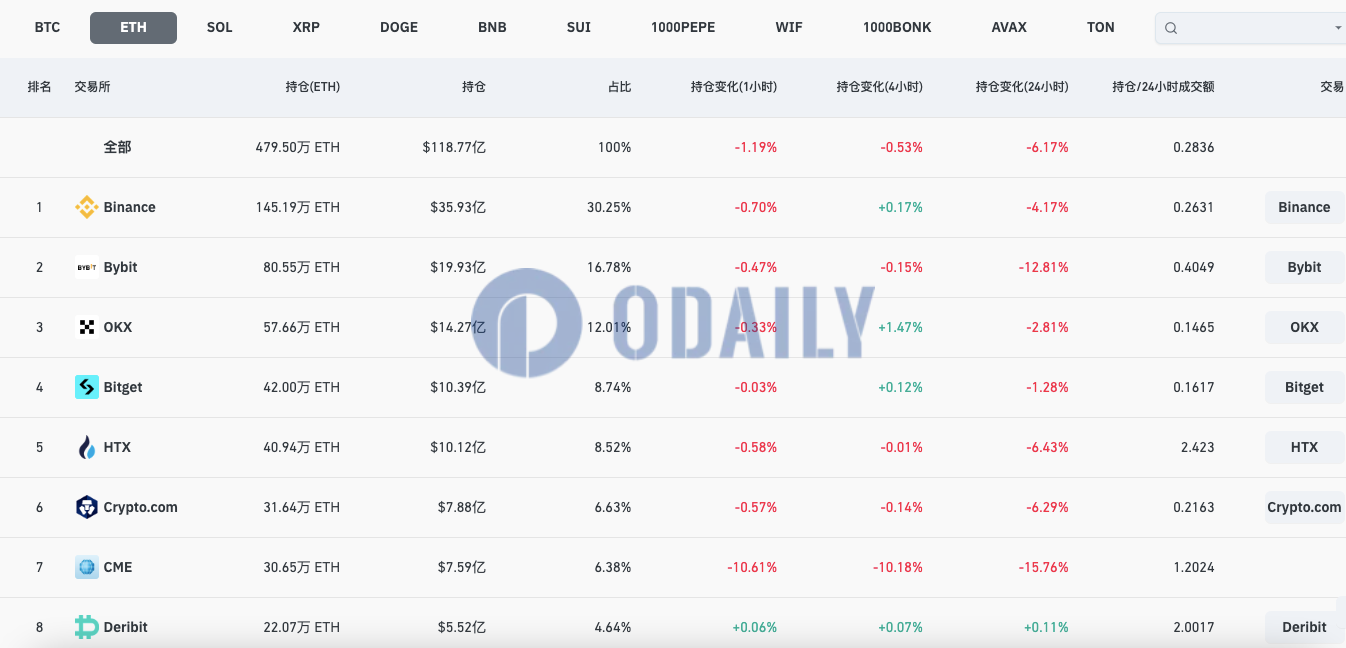The image size is (1346, 648).
Task: Select the BNB tab
Action: 492,28
